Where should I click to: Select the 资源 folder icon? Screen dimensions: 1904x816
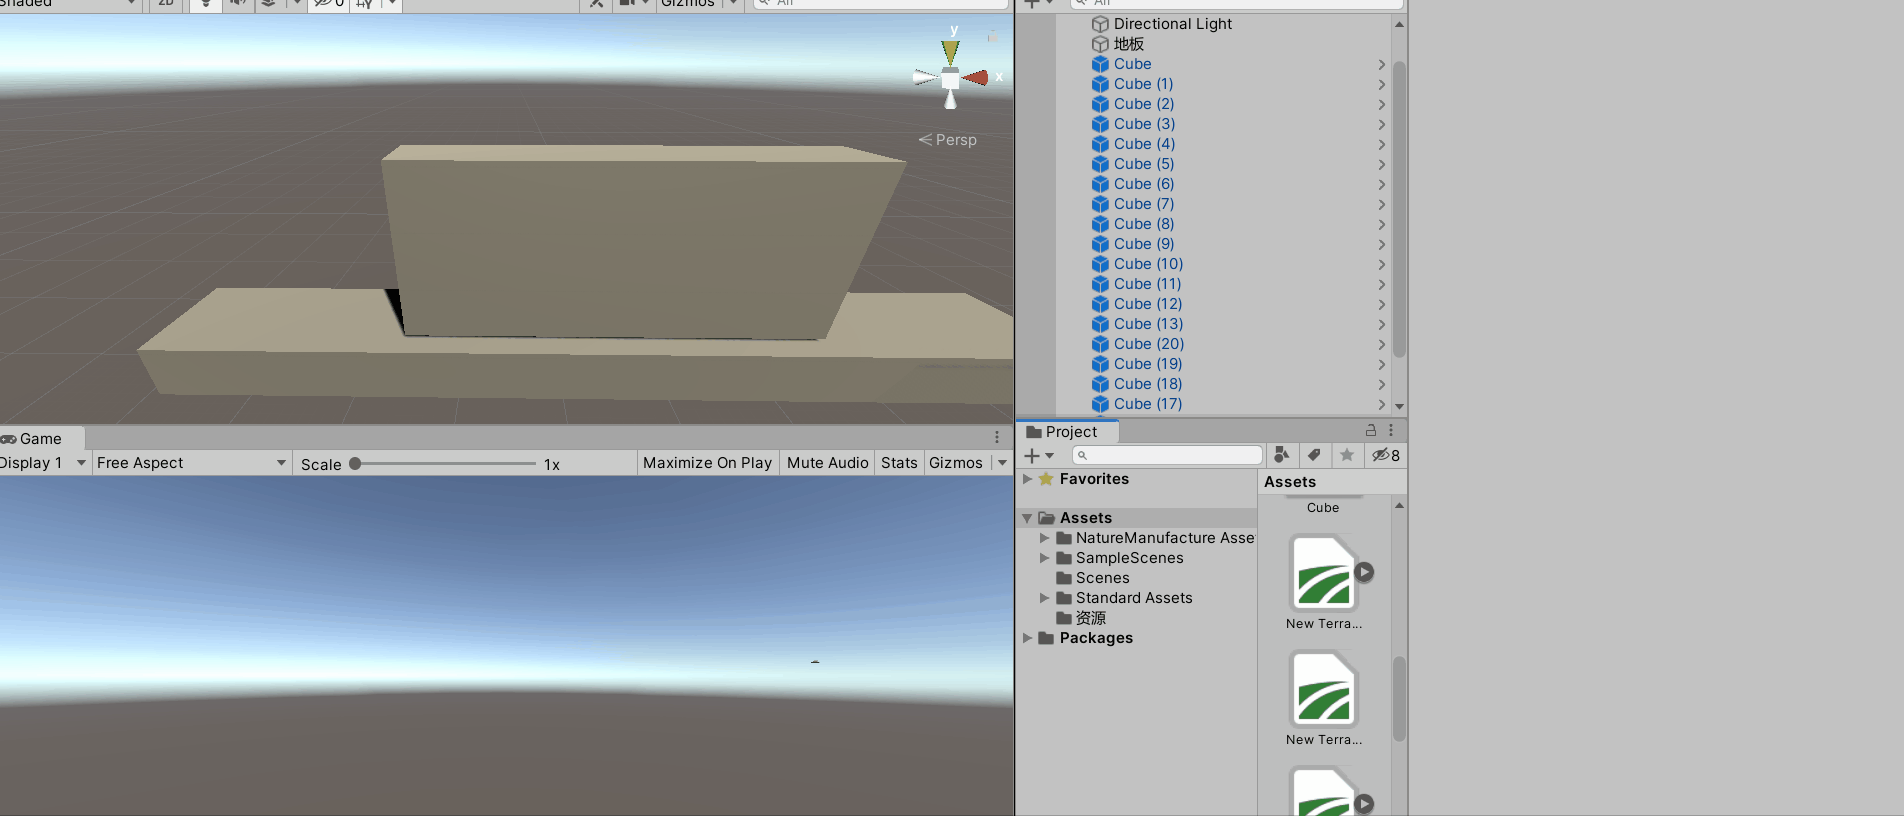[1064, 618]
